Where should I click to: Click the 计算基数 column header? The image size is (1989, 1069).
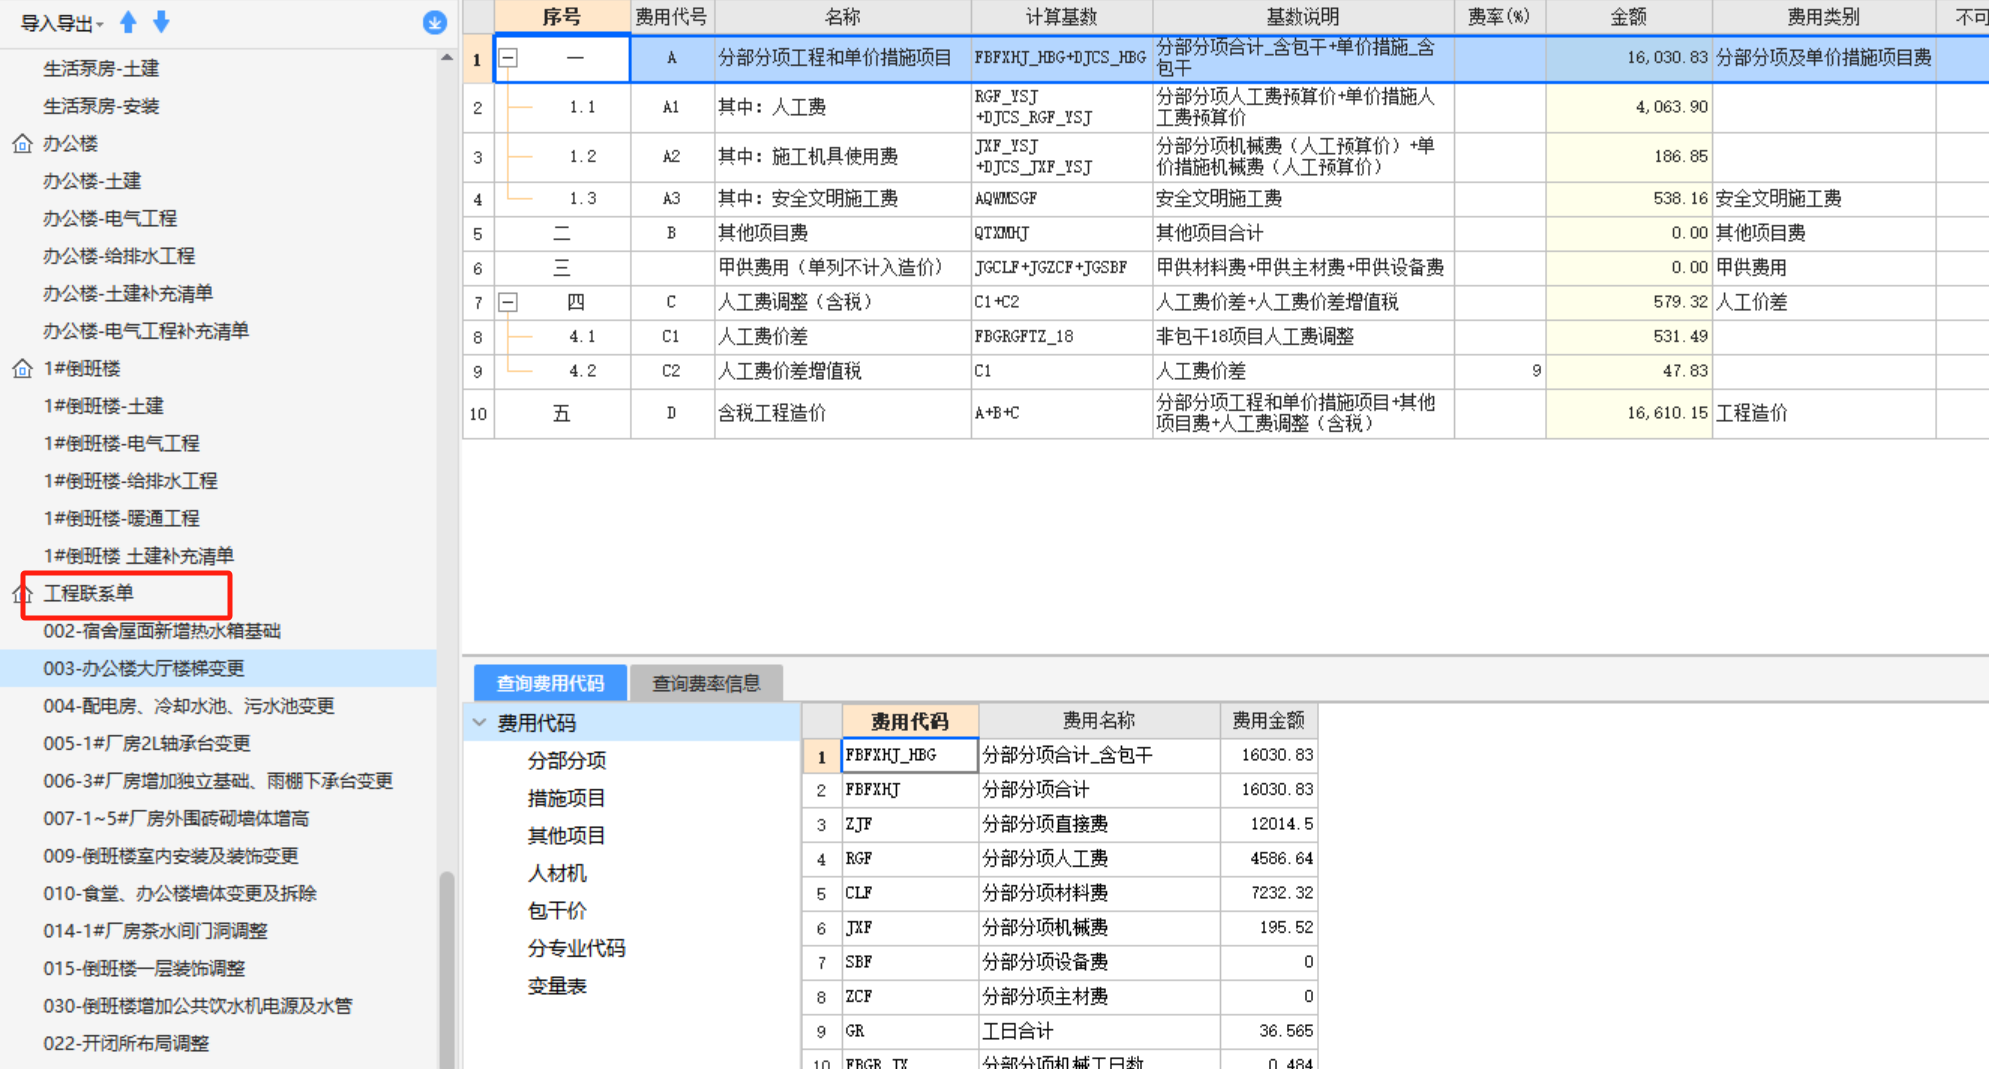point(1061,17)
